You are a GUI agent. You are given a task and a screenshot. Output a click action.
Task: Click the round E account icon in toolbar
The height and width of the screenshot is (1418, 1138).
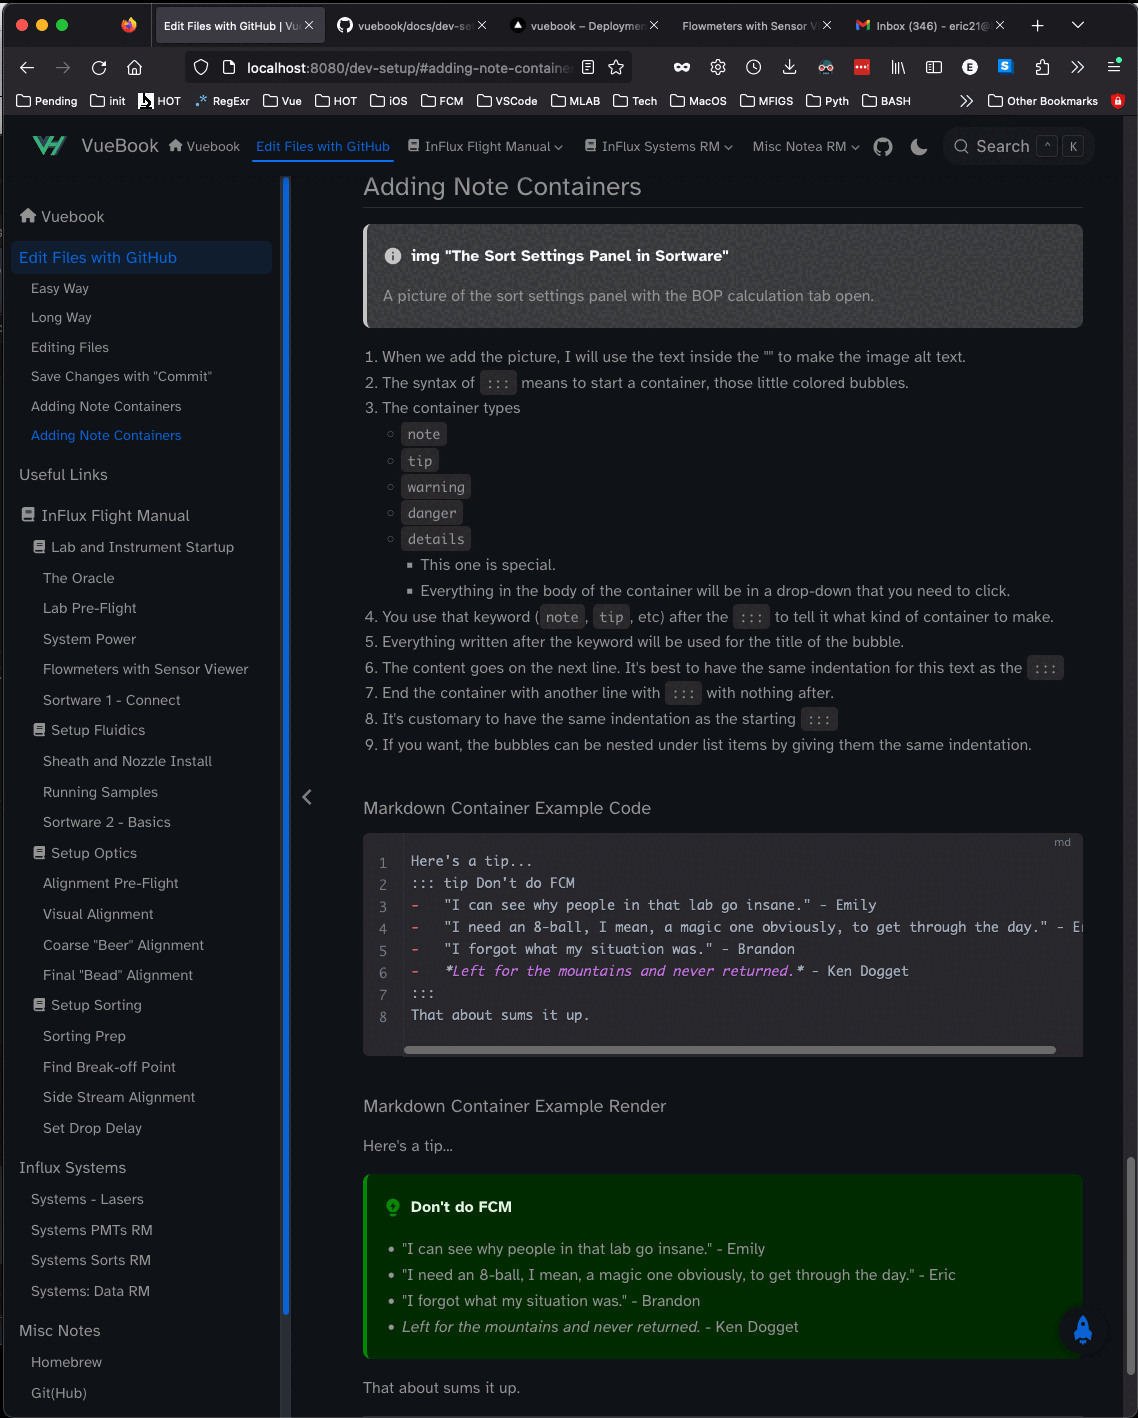(970, 67)
